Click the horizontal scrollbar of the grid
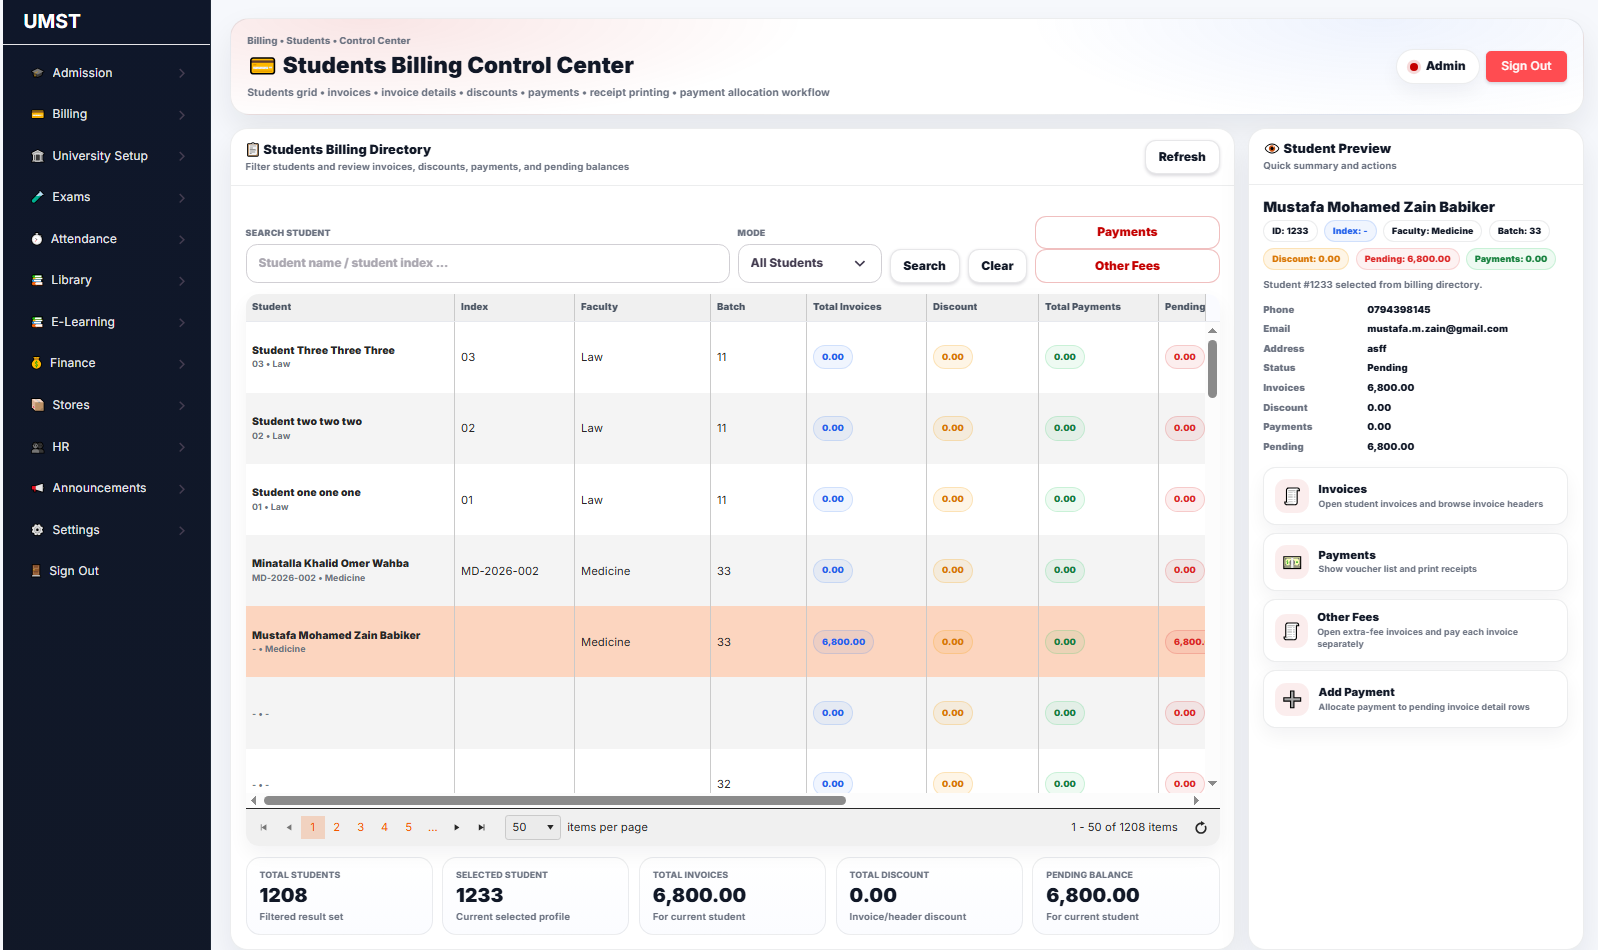Screen dimensions: 1598x950 point(555,800)
